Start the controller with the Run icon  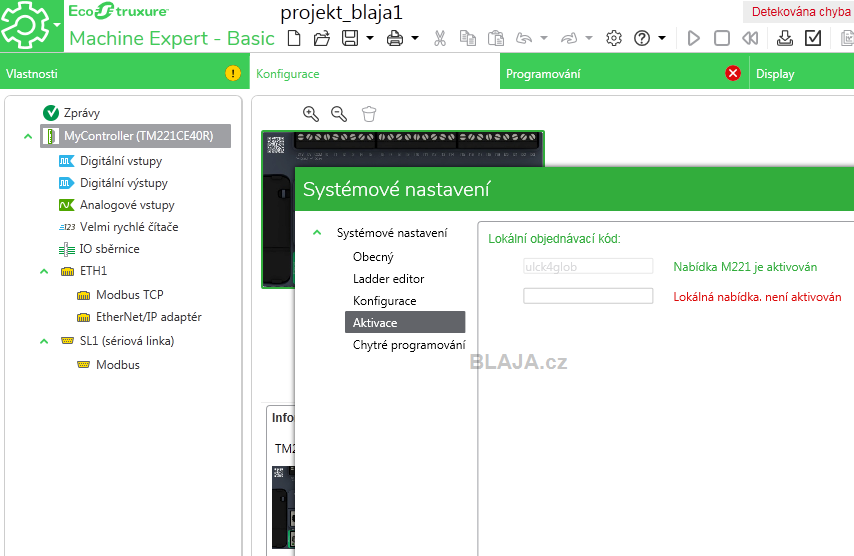pyautogui.click(x=693, y=38)
